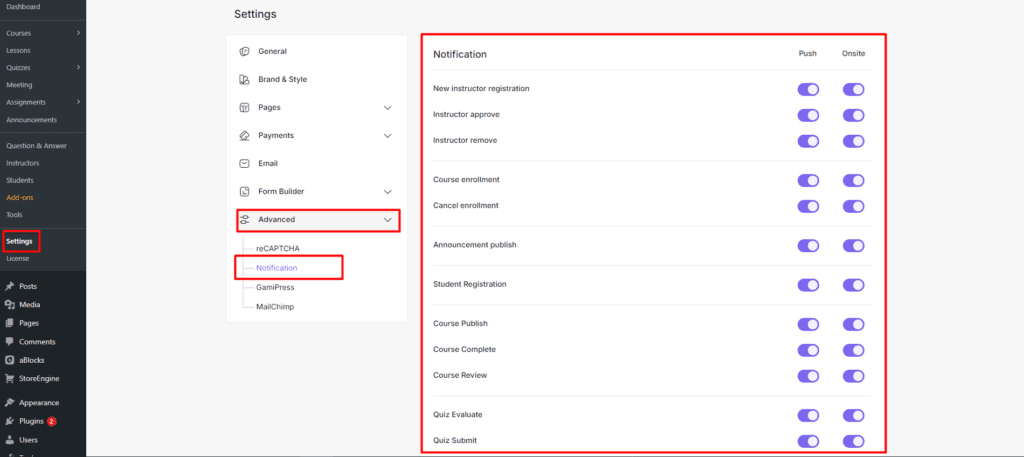Select the MailChimp sub-setting
1024x457 pixels.
(275, 307)
